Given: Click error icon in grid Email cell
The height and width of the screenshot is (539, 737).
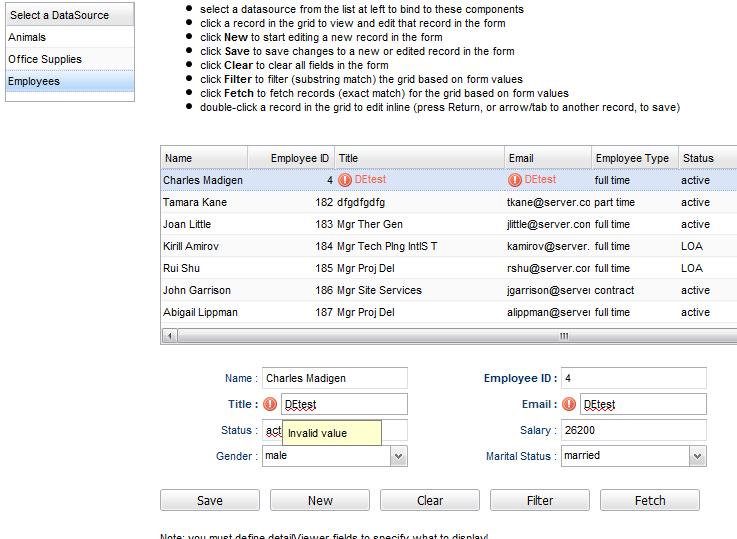Looking at the screenshot, I should coord(515,180).
